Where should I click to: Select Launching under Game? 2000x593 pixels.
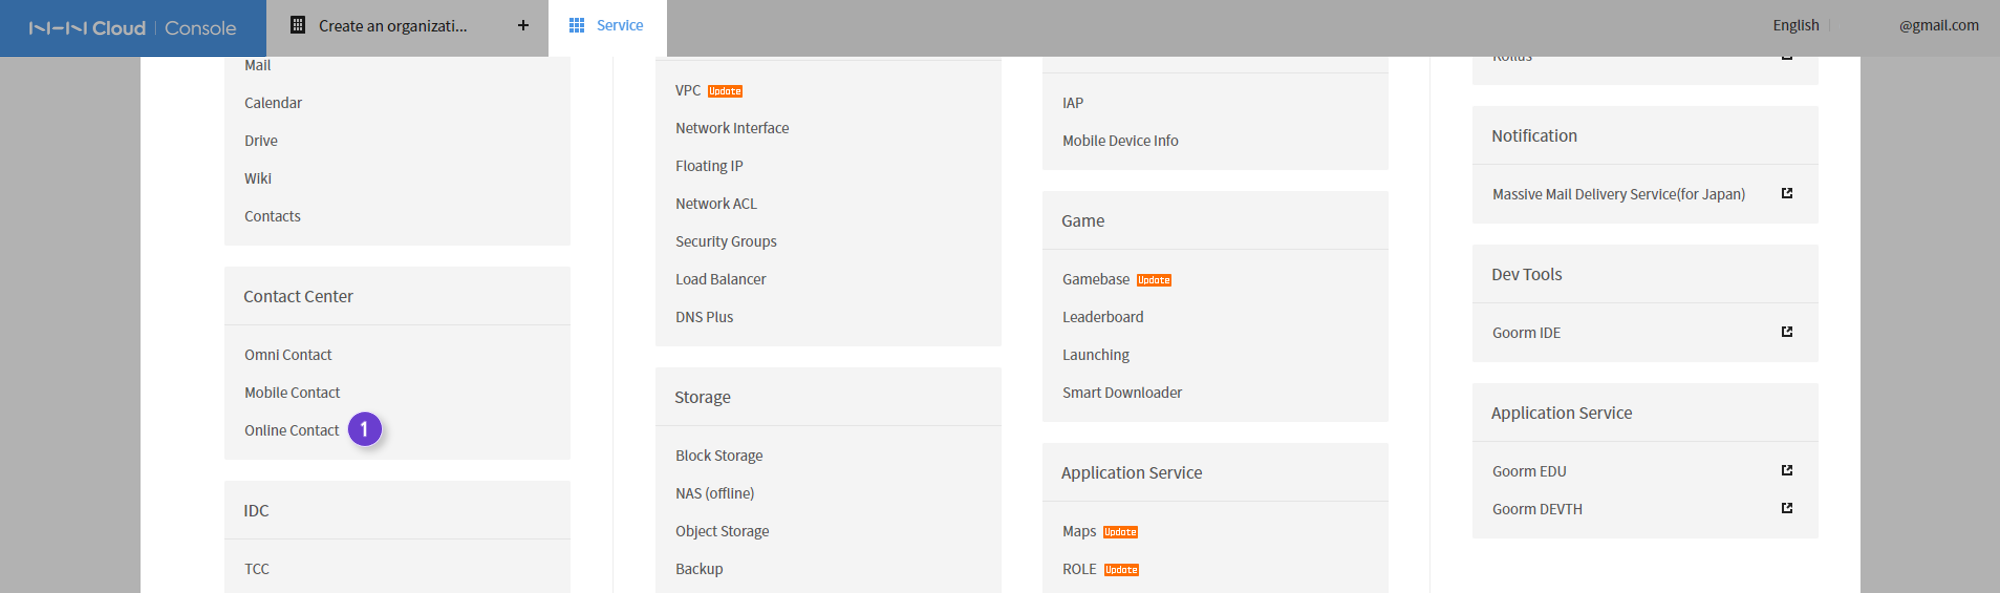1096,356
